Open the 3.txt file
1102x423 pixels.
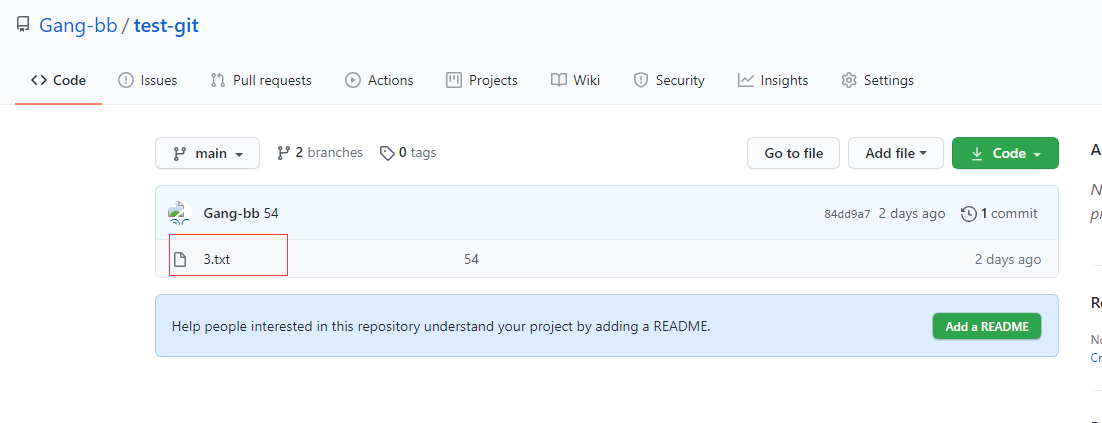[216, 259]
